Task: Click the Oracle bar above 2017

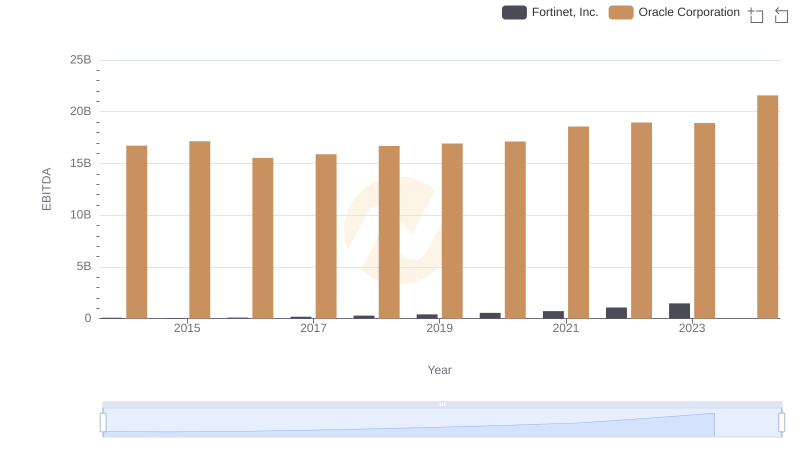Action: point(326,236)
